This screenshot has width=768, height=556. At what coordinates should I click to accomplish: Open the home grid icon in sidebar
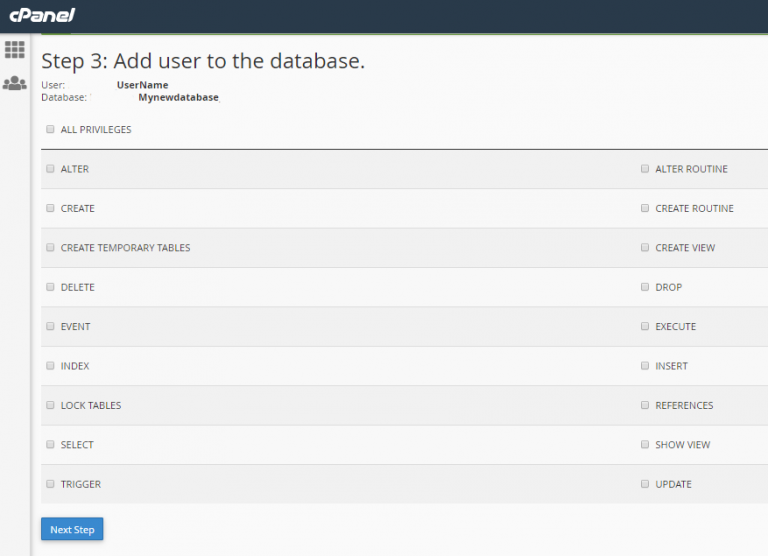[15, 49]
